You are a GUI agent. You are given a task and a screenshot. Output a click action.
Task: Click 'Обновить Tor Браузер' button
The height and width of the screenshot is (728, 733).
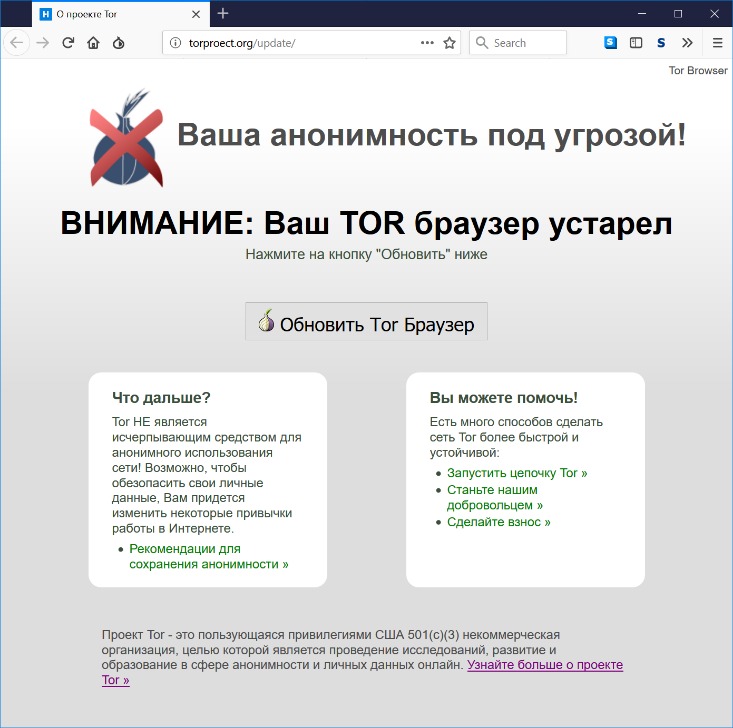[366, 322]
